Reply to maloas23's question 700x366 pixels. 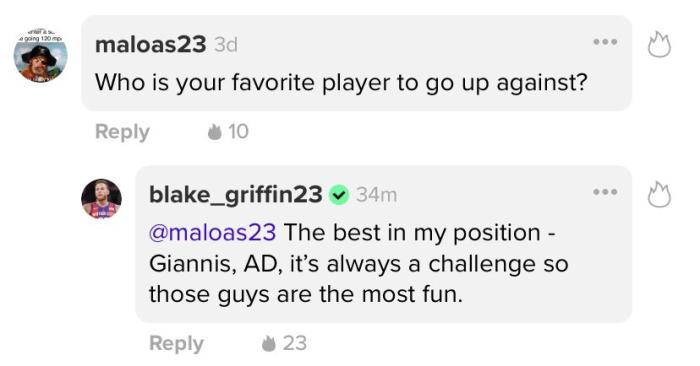coord(122,132)
